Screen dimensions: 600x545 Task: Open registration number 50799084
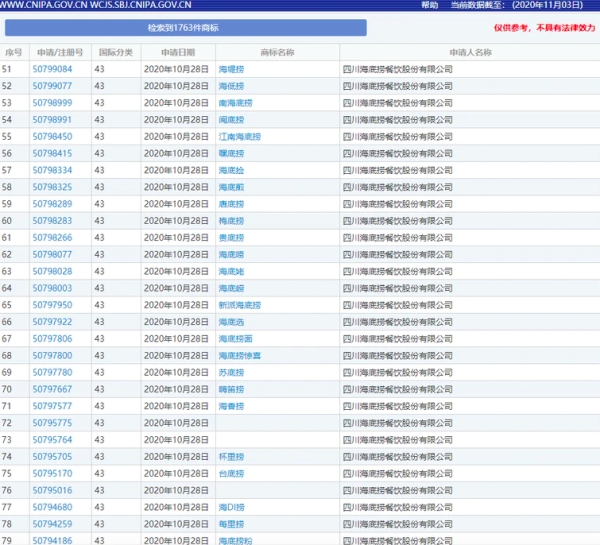52,69
